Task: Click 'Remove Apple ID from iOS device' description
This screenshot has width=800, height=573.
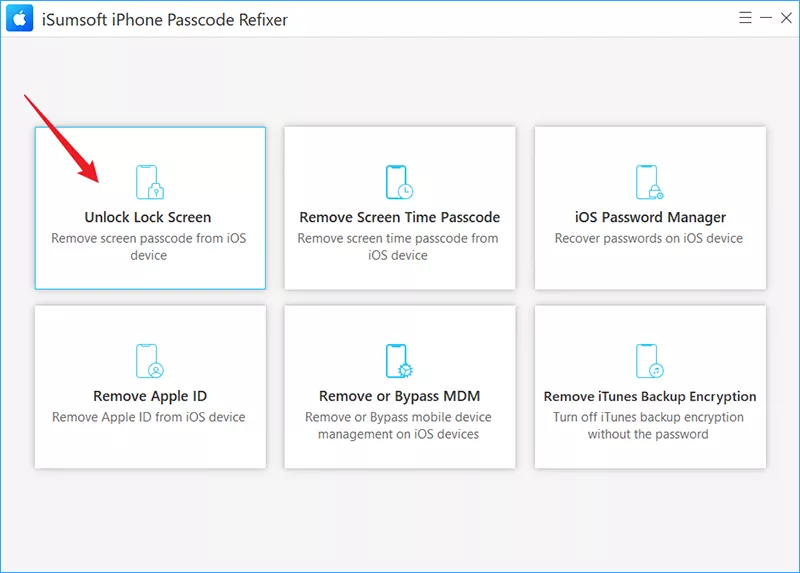Action: [148, 417]
